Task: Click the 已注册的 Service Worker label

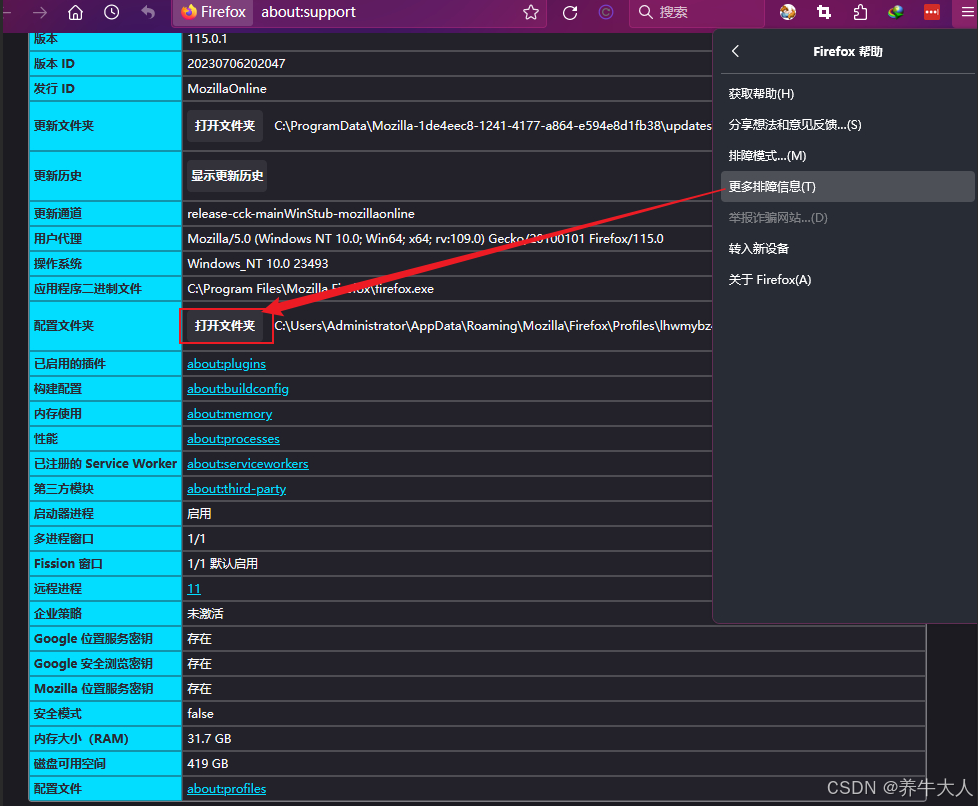Action: point(105,464)
